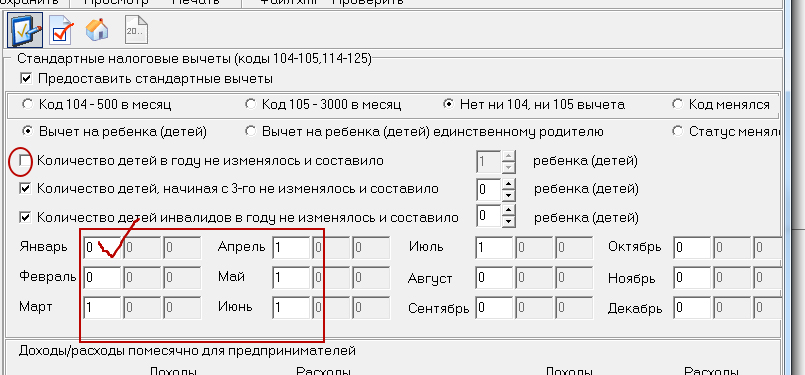Click the Апрель month label
This screenshot has width=805, height=375.
click(241, 247)
